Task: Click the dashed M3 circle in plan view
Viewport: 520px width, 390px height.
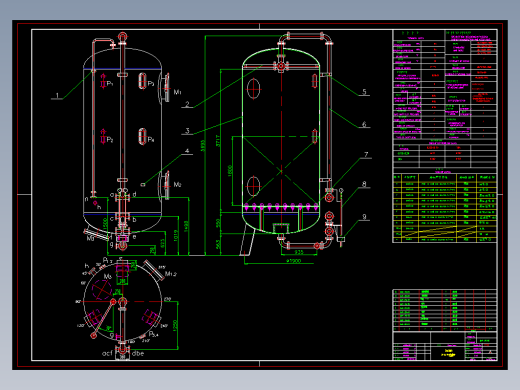Action: click(x=102, y=289)
